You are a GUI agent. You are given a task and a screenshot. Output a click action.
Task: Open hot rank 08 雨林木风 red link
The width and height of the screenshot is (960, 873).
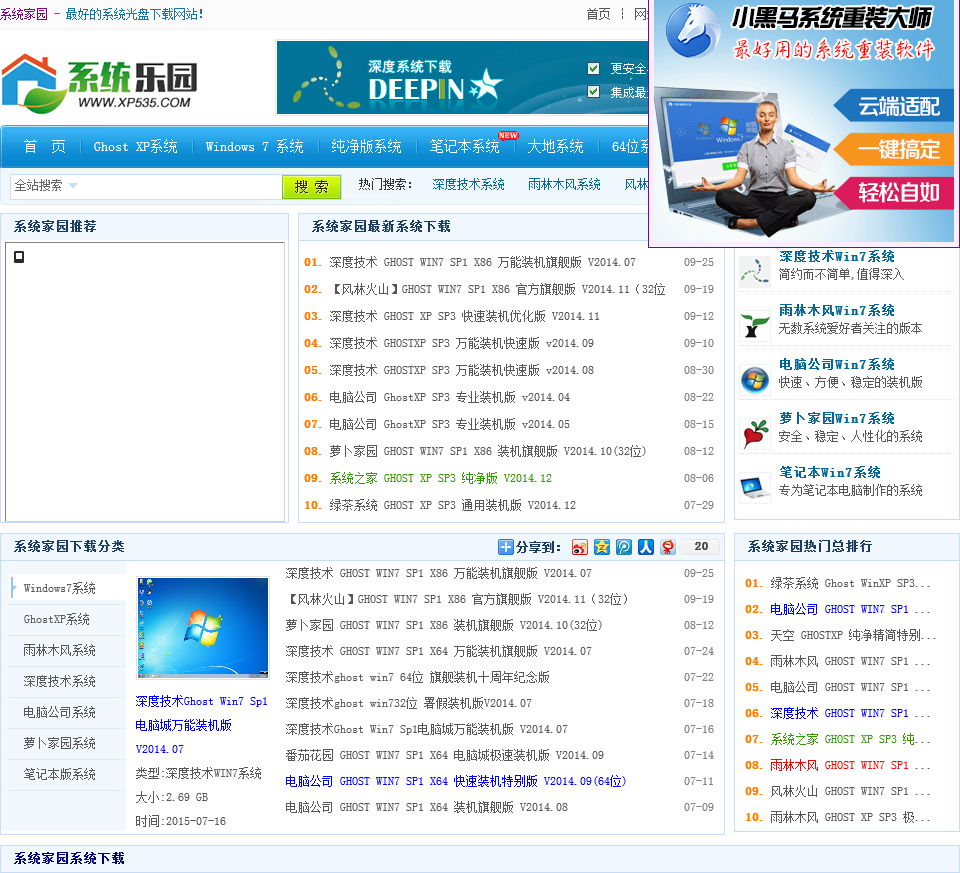[850, 765]
